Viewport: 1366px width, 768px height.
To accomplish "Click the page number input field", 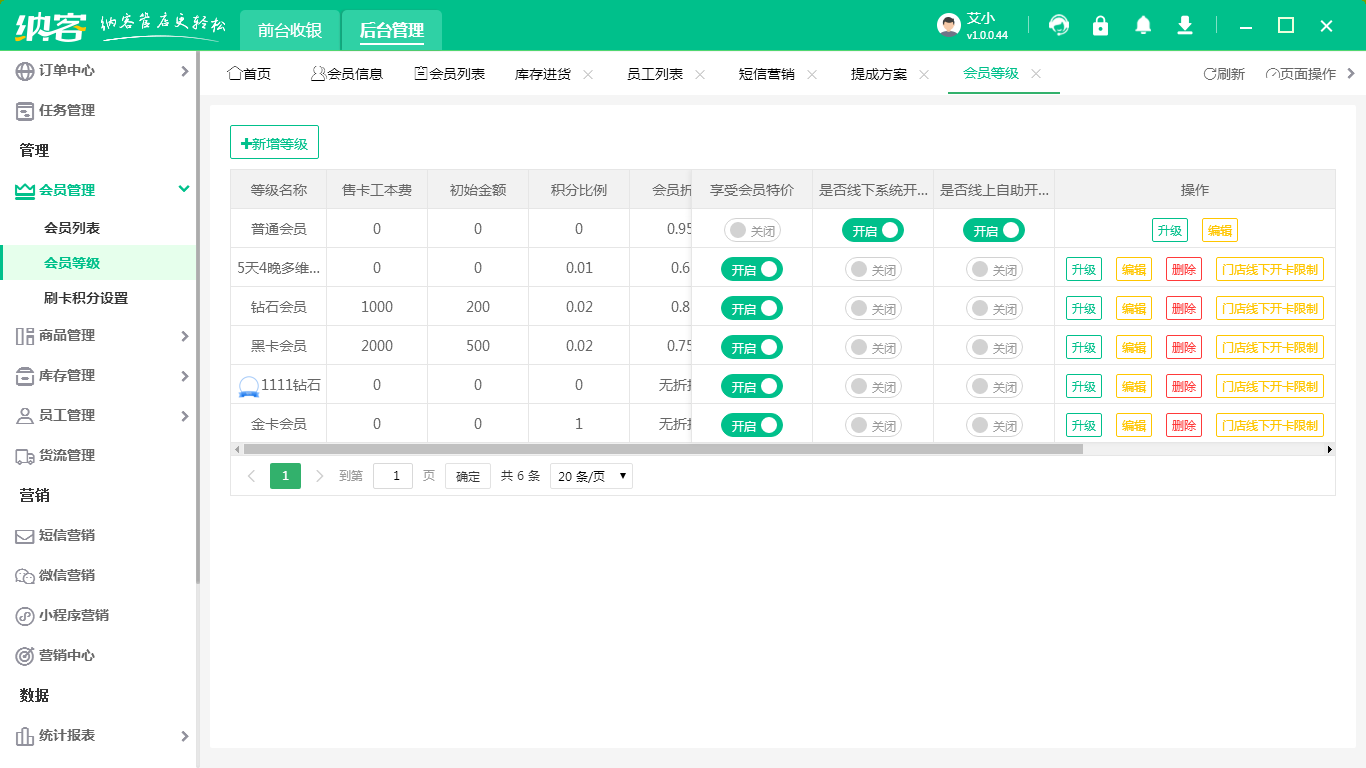I will pyautogui.click(x=393, y=477).
